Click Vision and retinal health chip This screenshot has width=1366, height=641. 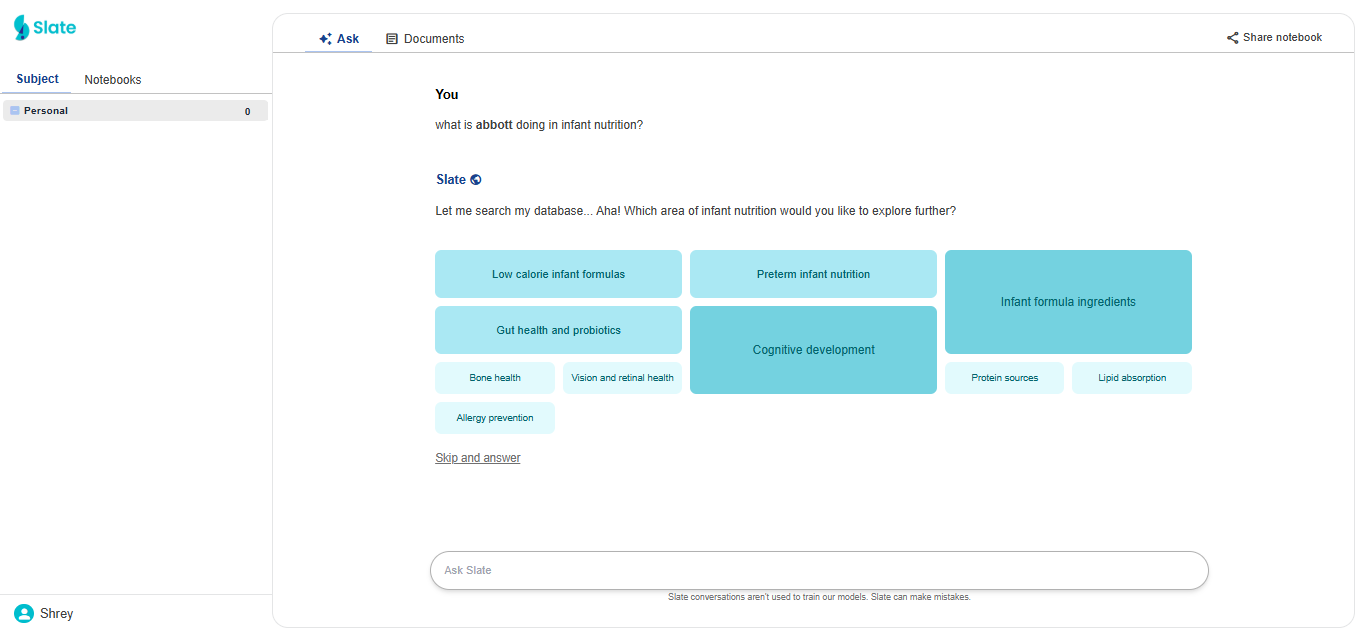622,378
